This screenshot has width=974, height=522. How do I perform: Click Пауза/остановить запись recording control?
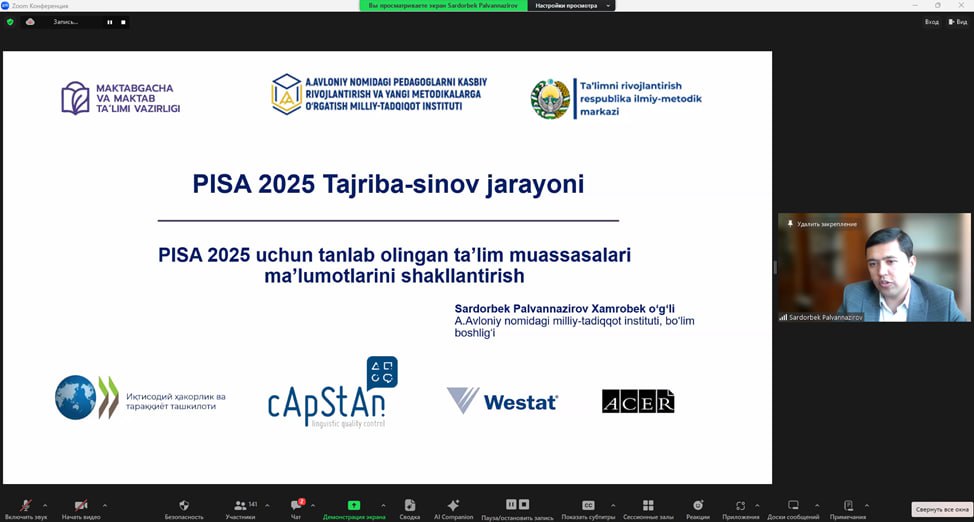click(x=517, y=507)
